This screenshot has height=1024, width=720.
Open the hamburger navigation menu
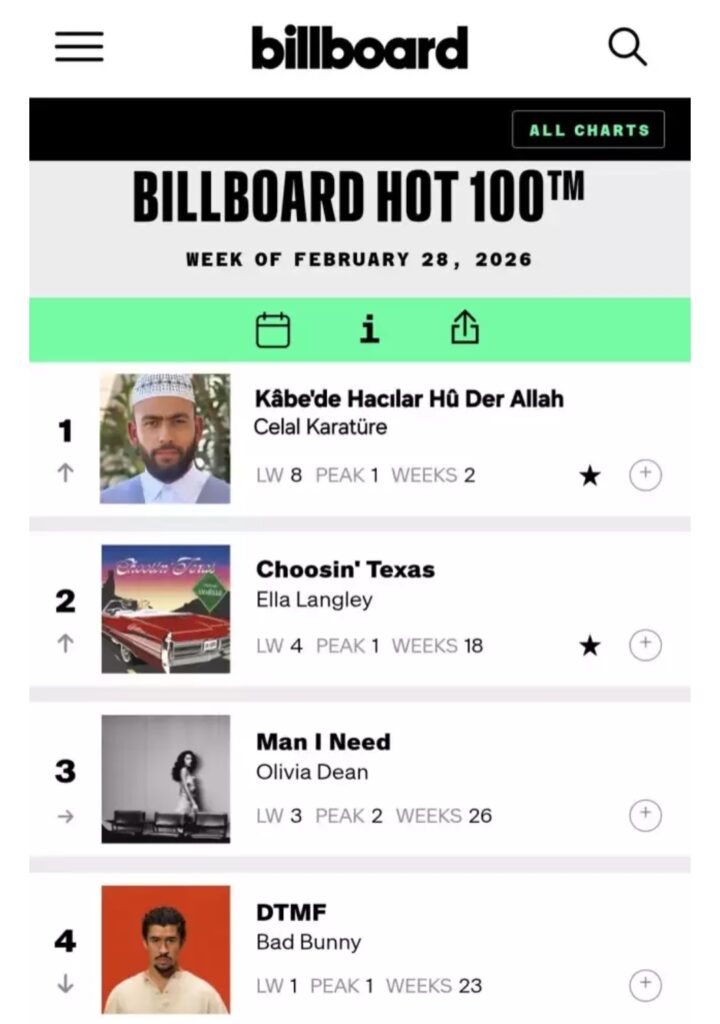[x=79, y=46]
